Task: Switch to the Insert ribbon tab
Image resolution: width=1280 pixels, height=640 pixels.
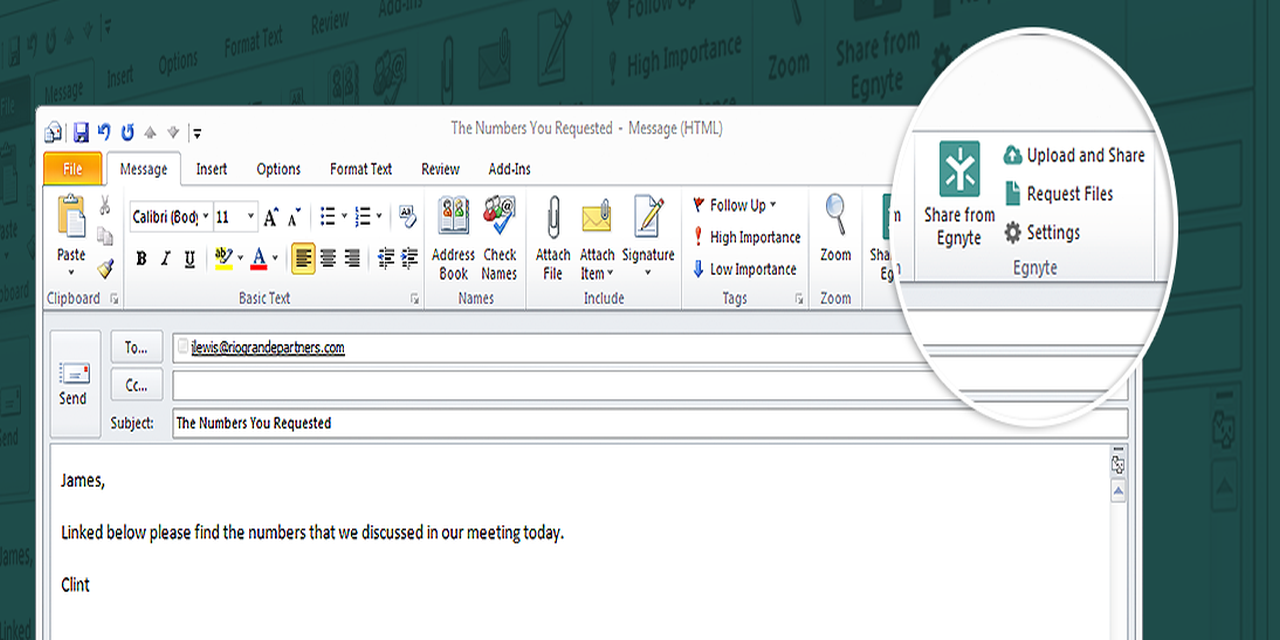Action: coord(211,169)
